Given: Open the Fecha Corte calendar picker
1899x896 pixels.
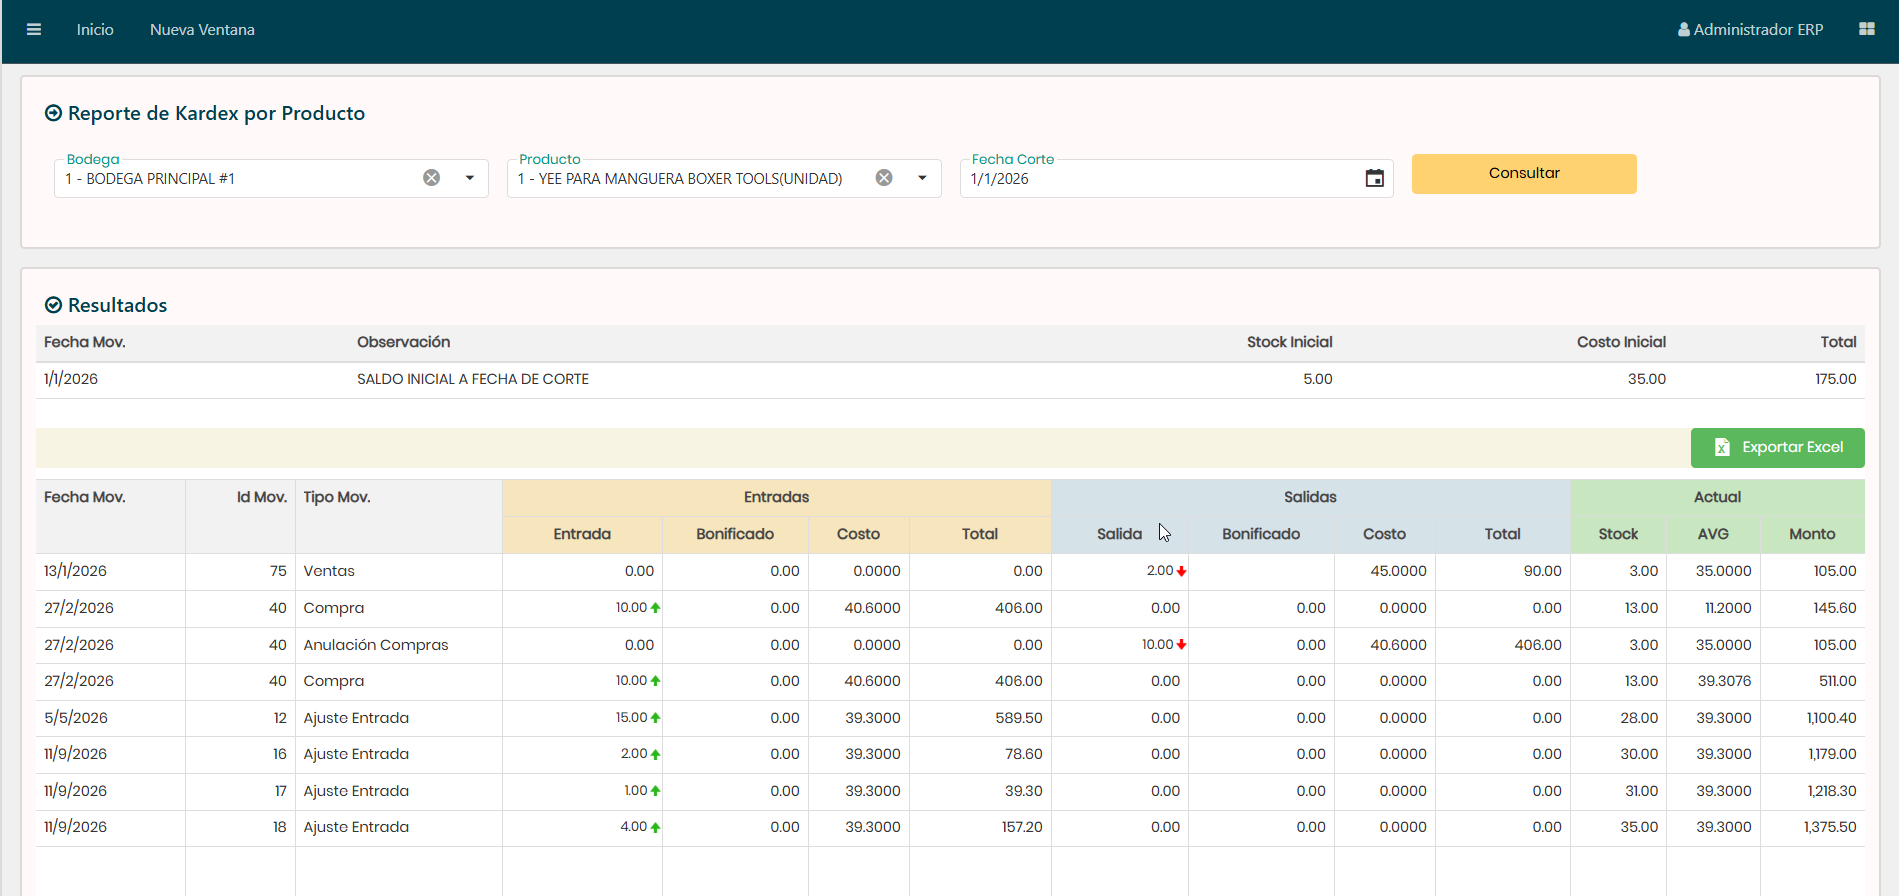Looking at the screenshot, I should pos(1375,178).
